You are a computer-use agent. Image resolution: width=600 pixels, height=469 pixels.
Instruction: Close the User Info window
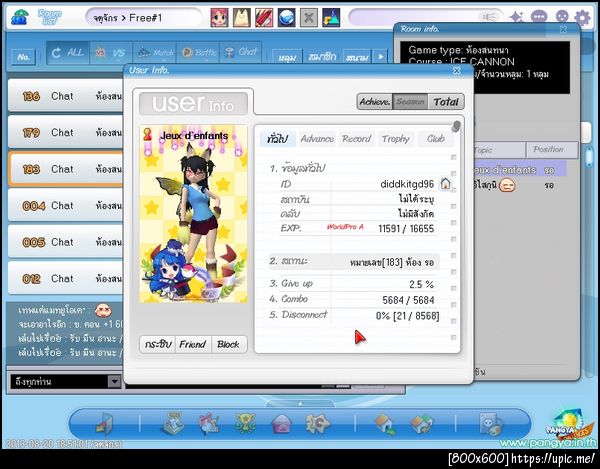(457, 70)
